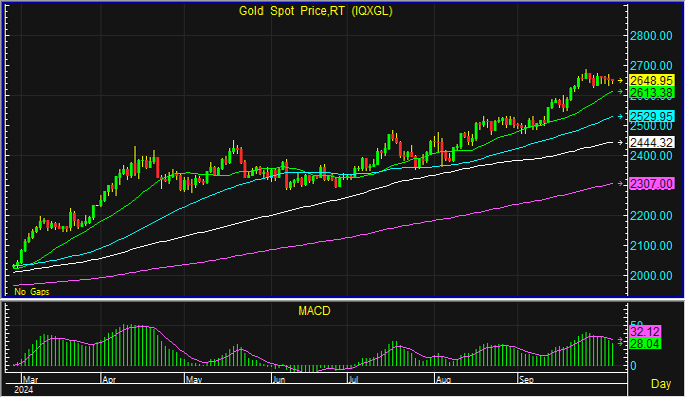Click the Jun marker on the time axis
The width and height of the screenshot is (686, 398).
click(279, 379)
